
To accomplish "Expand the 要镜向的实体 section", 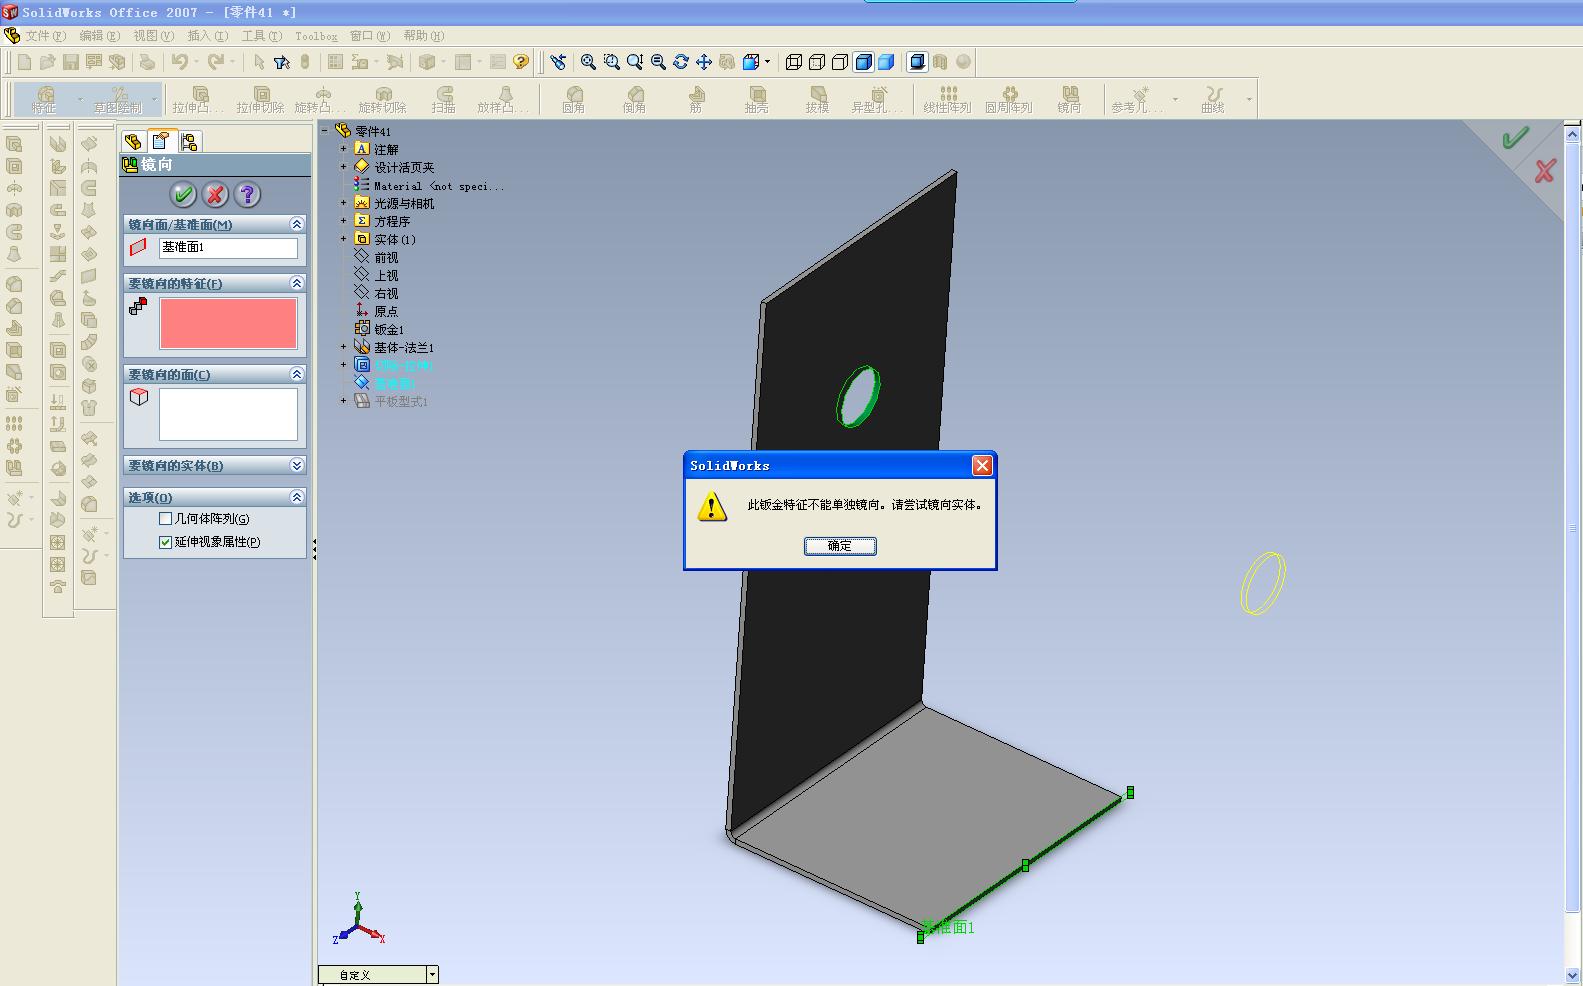I will 296,465.
